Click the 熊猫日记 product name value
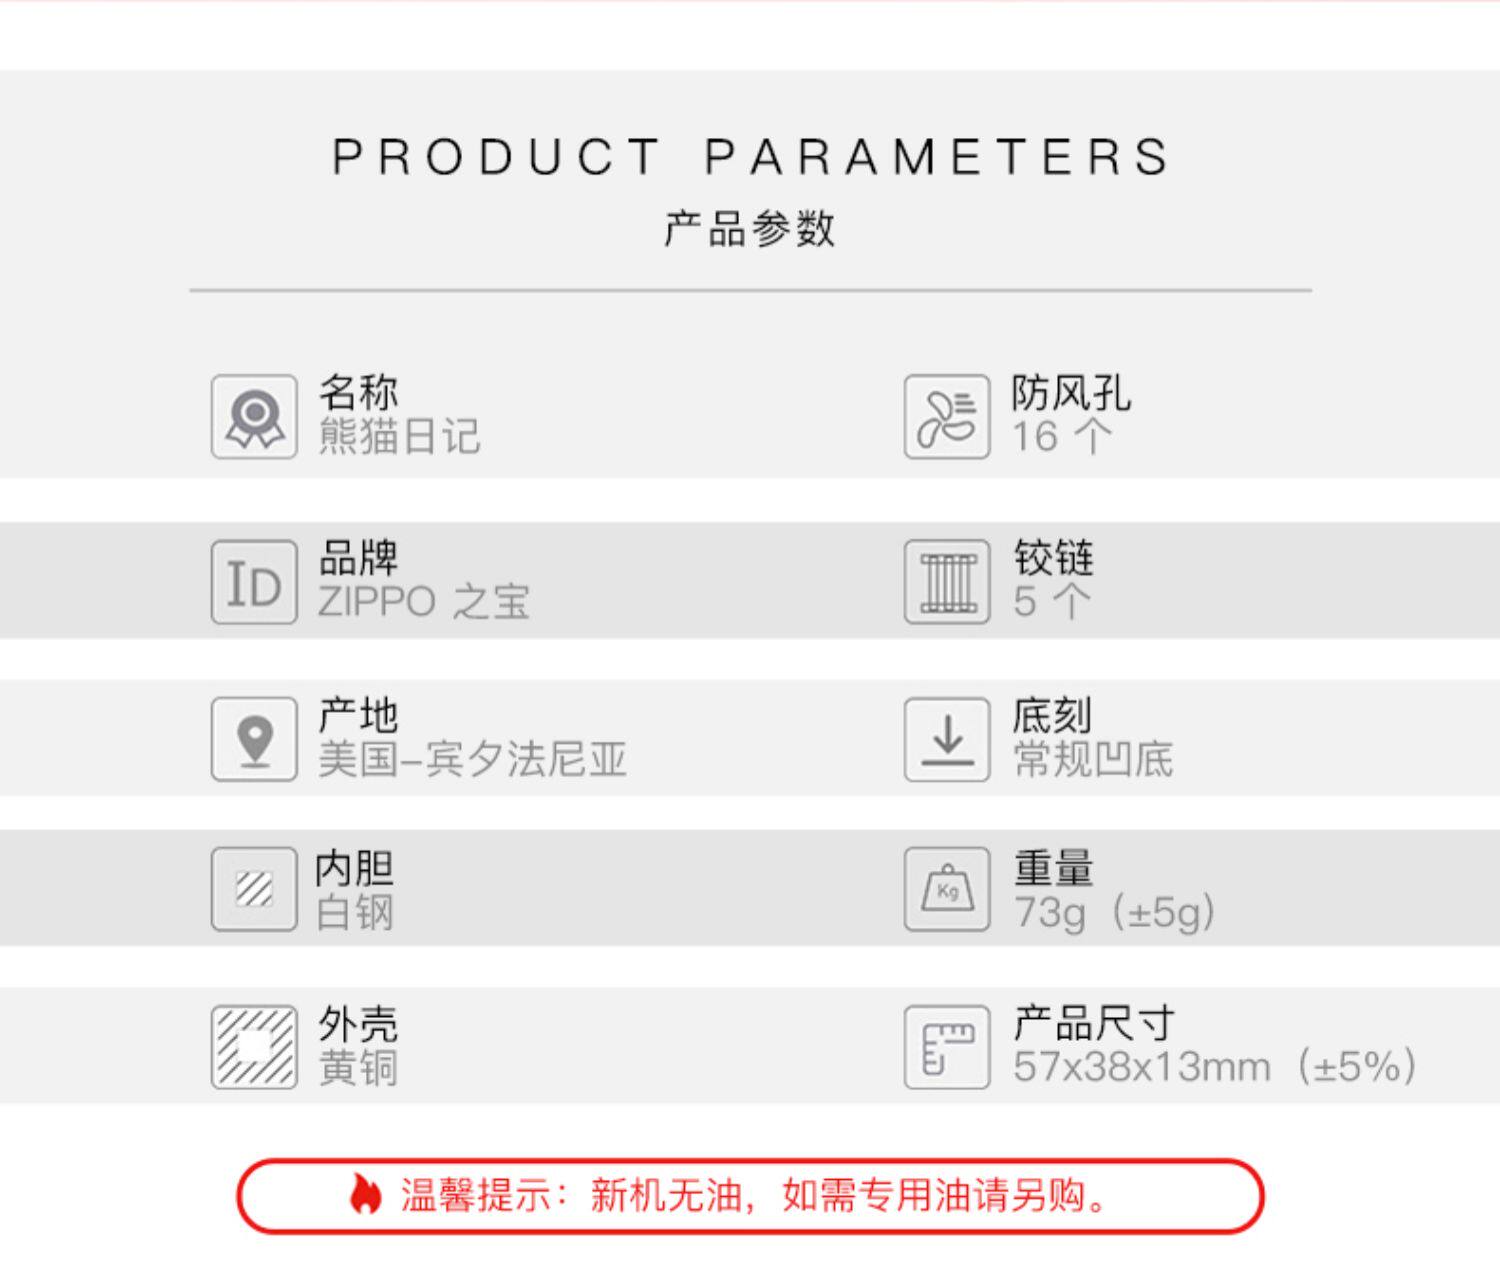This screenshot has height=1275, width=1500. (399, 437)
